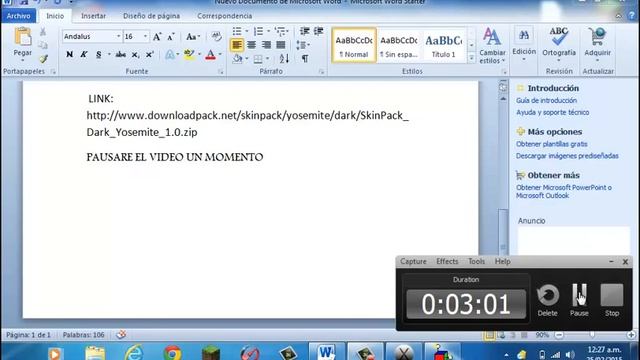
Task: Click the bullet list icon
Action: 237,31
